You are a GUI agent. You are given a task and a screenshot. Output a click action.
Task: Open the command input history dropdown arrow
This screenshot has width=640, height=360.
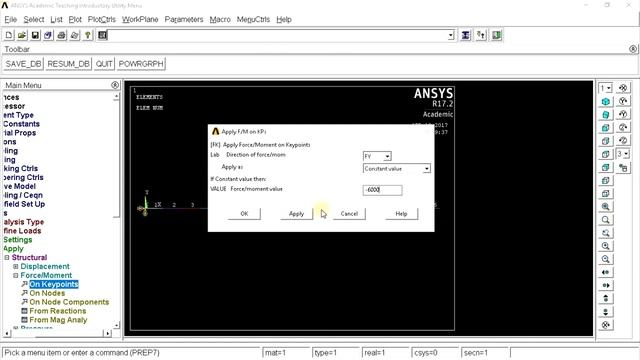click(x=451, y=36)
